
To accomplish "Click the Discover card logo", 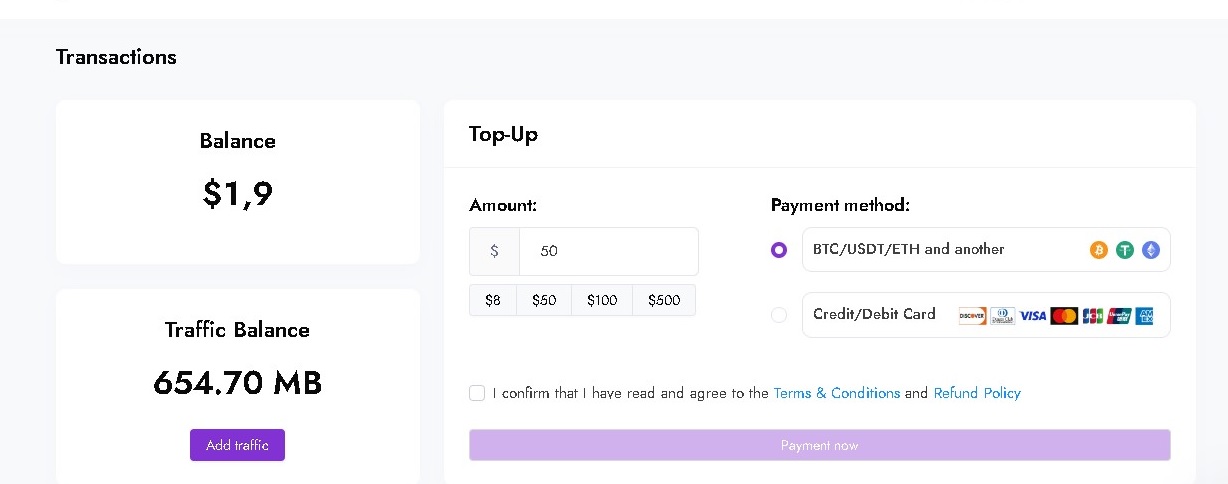I will tap(972, 316).
